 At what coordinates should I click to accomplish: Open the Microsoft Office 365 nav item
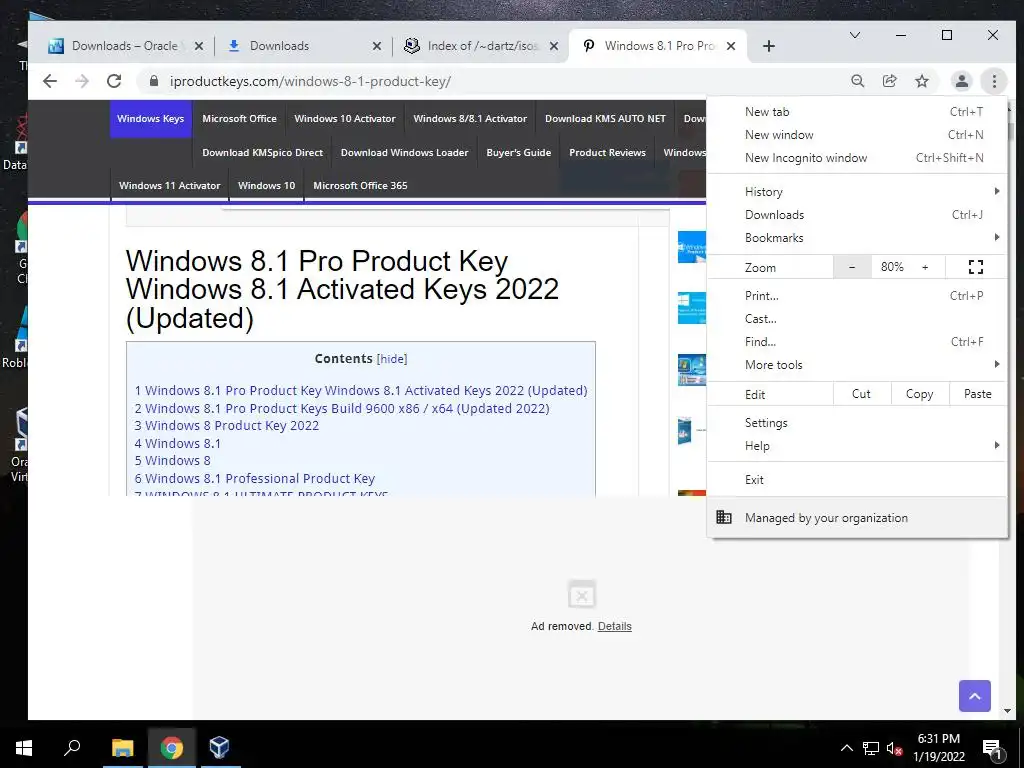point(360,185)
